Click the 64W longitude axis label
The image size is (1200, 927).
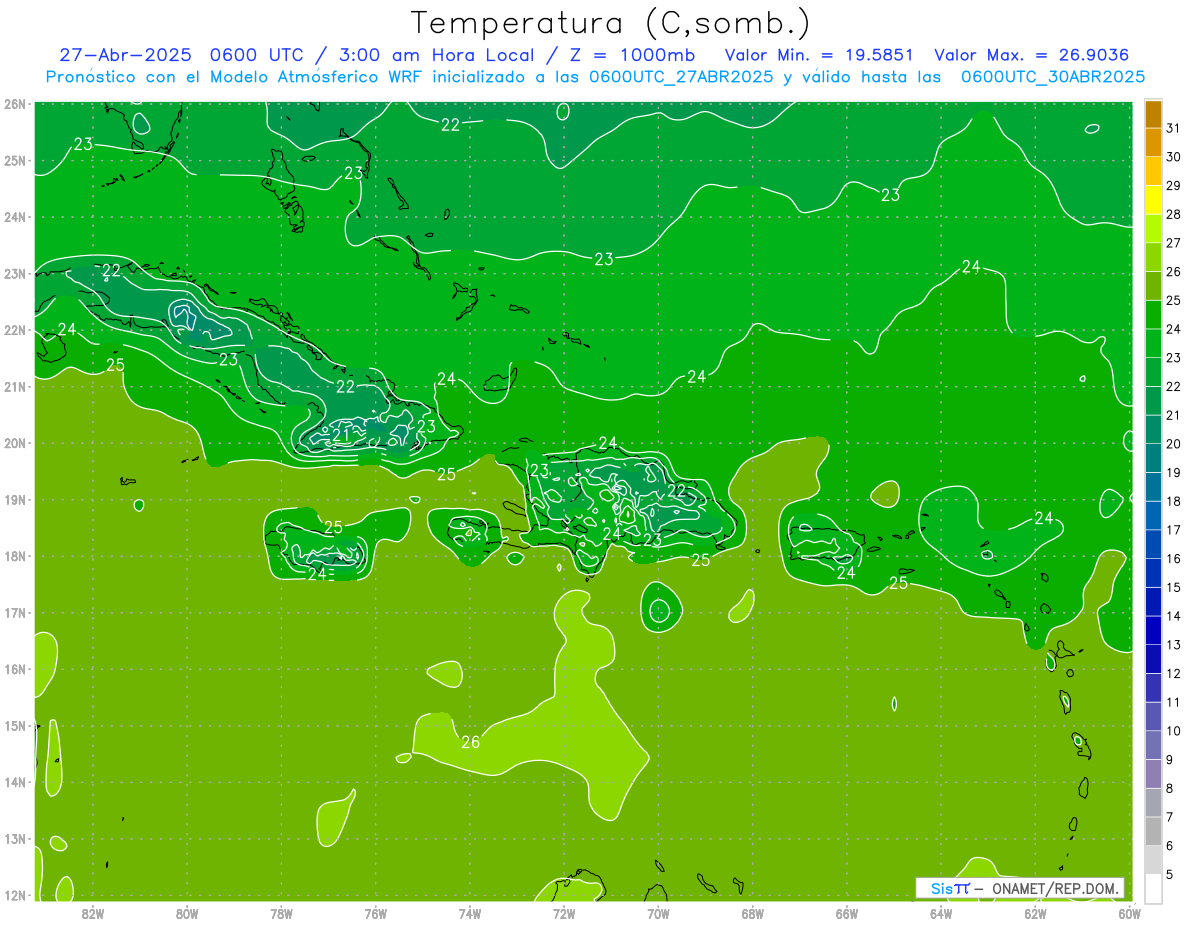click(941, 913)
